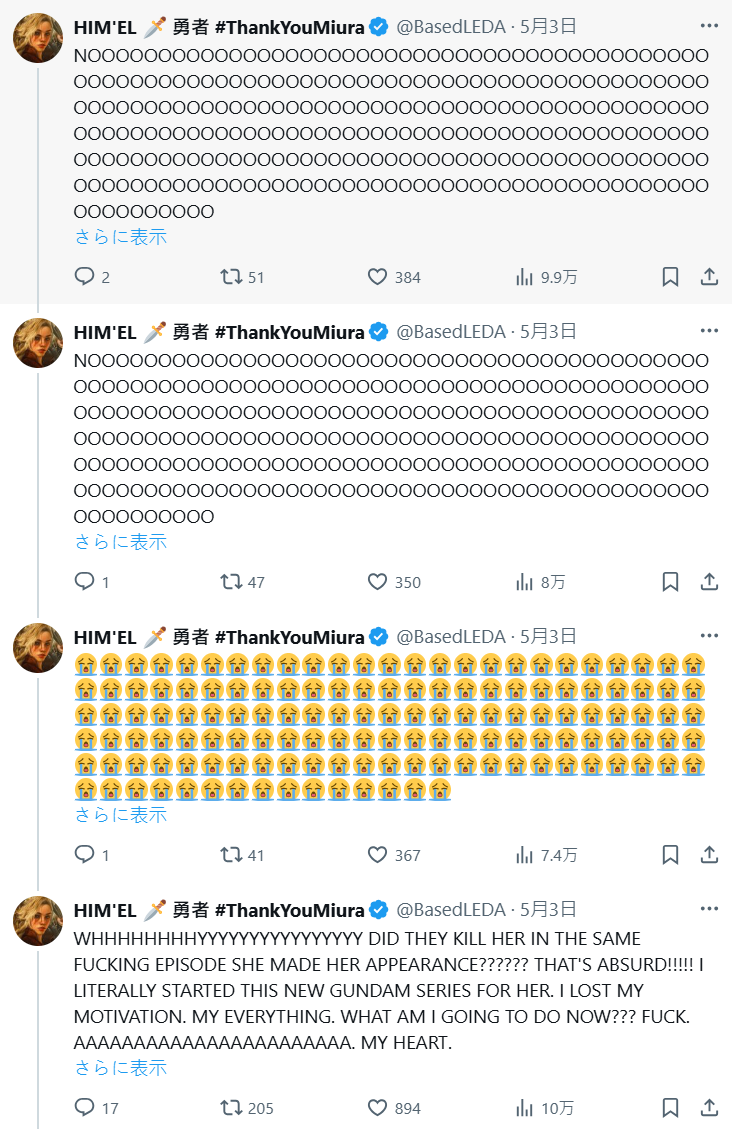Bookmark the crying emoji tweet
Screen dimensions: 732x1129
pos(670,855)
